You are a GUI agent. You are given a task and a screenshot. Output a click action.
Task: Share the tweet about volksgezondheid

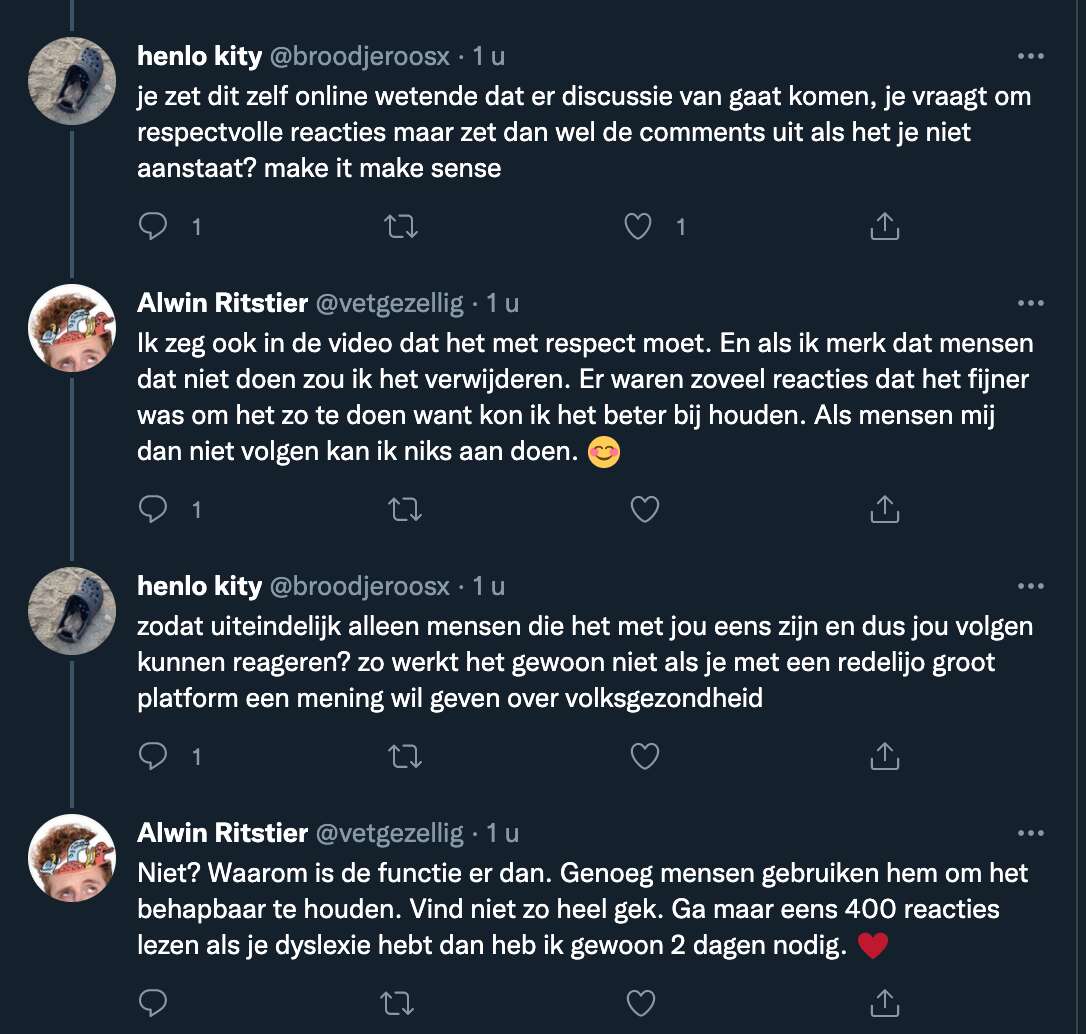tap(884, 756)
